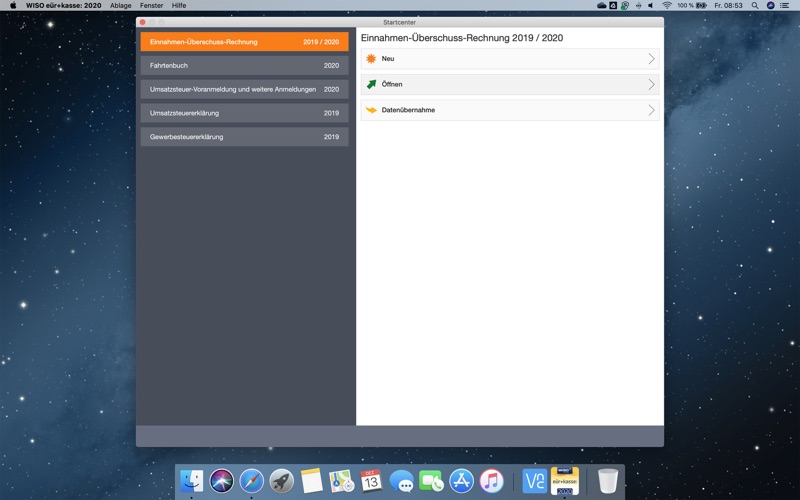Click the yellow arrow icon beside Datenübernahme
800x500 pixels.
click(x=371, y=110)
